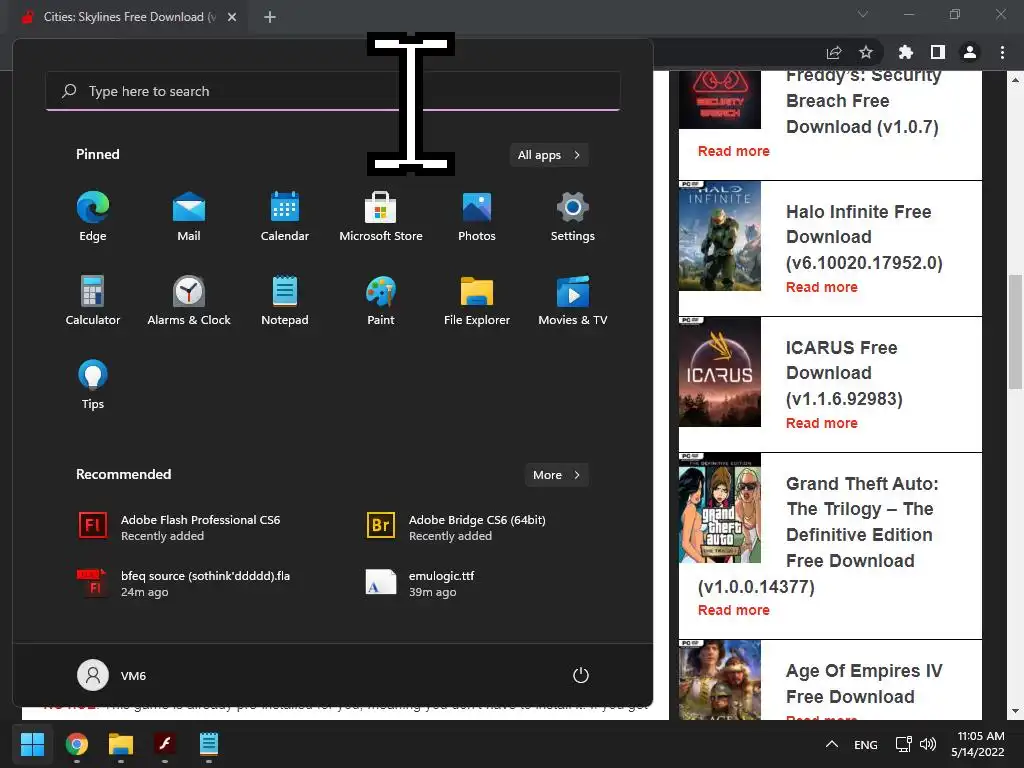
Task: Open the VM6 user account menu
Action: coord(112,675)
